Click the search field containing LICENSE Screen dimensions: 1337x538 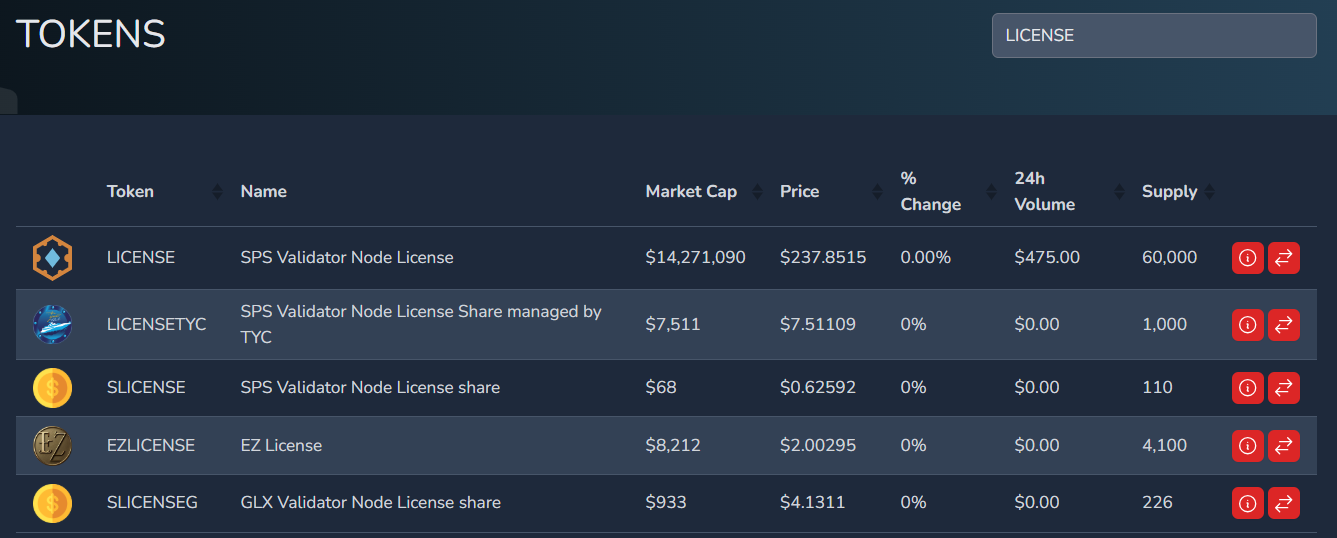pyautogui.click(x=1153, y=36)
